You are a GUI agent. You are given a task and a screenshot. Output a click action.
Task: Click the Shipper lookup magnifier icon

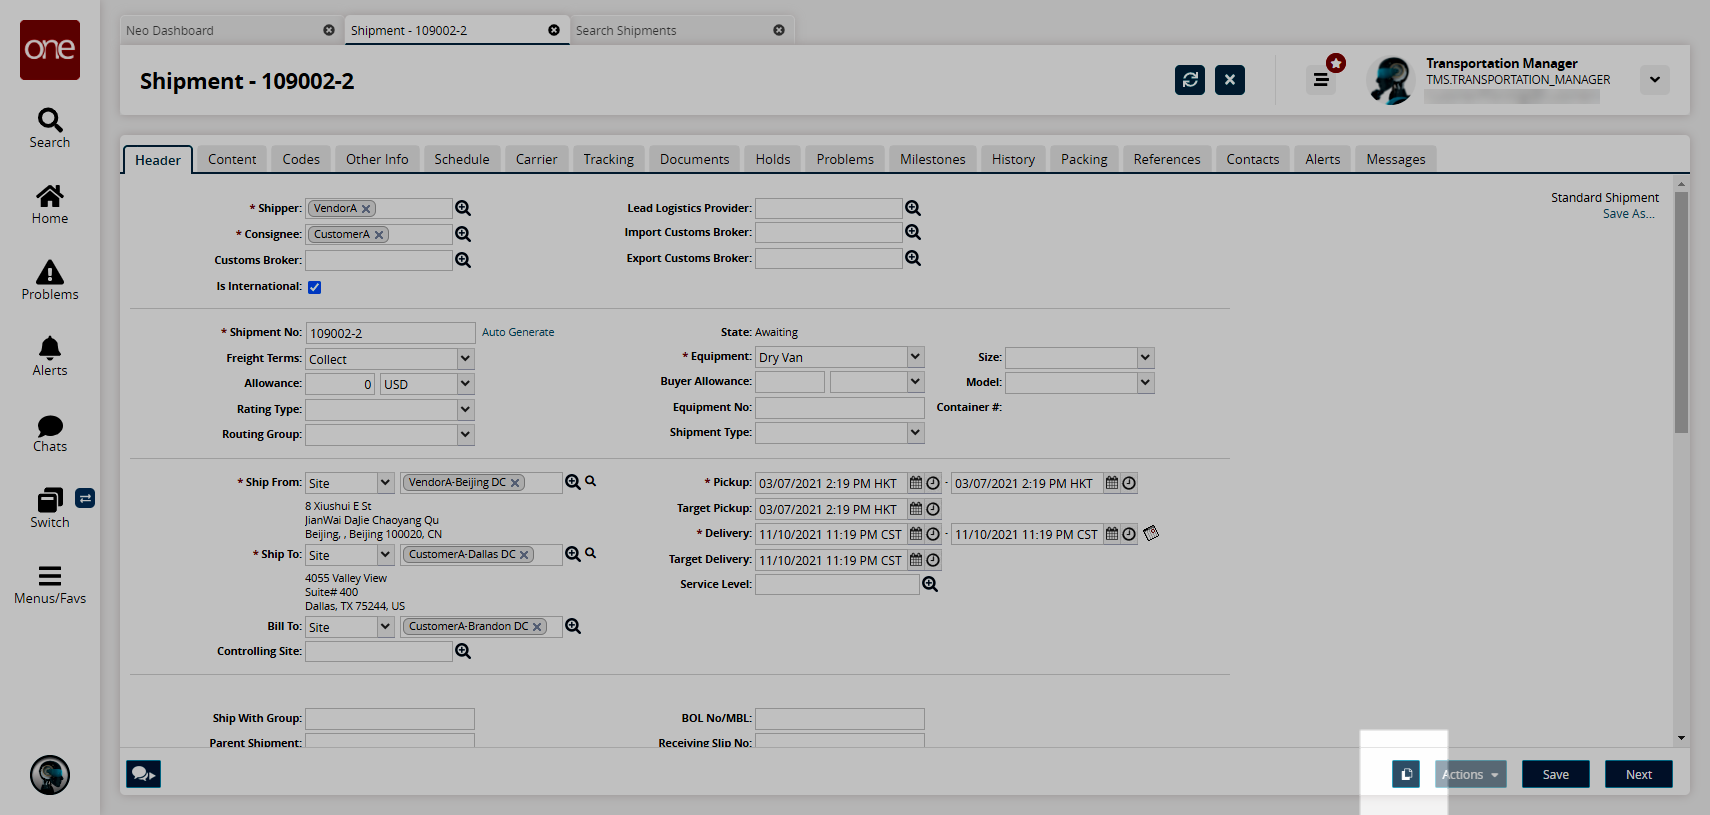(463, 208)
